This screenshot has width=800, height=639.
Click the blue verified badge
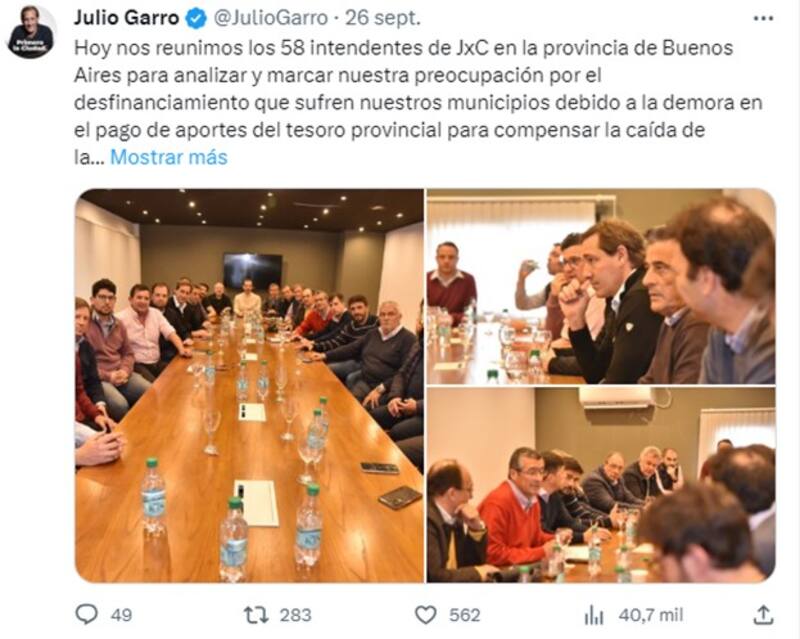point(195,18)
